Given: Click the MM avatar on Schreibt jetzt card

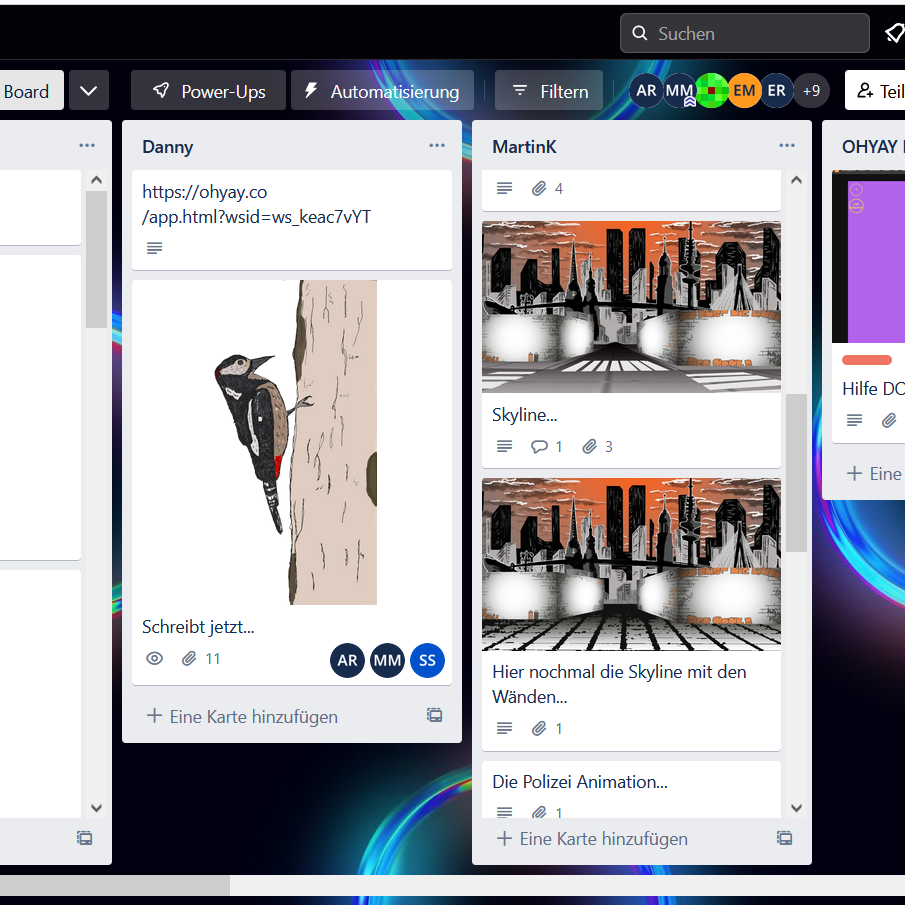Looking at the screenshot, I should pos(387,660).
